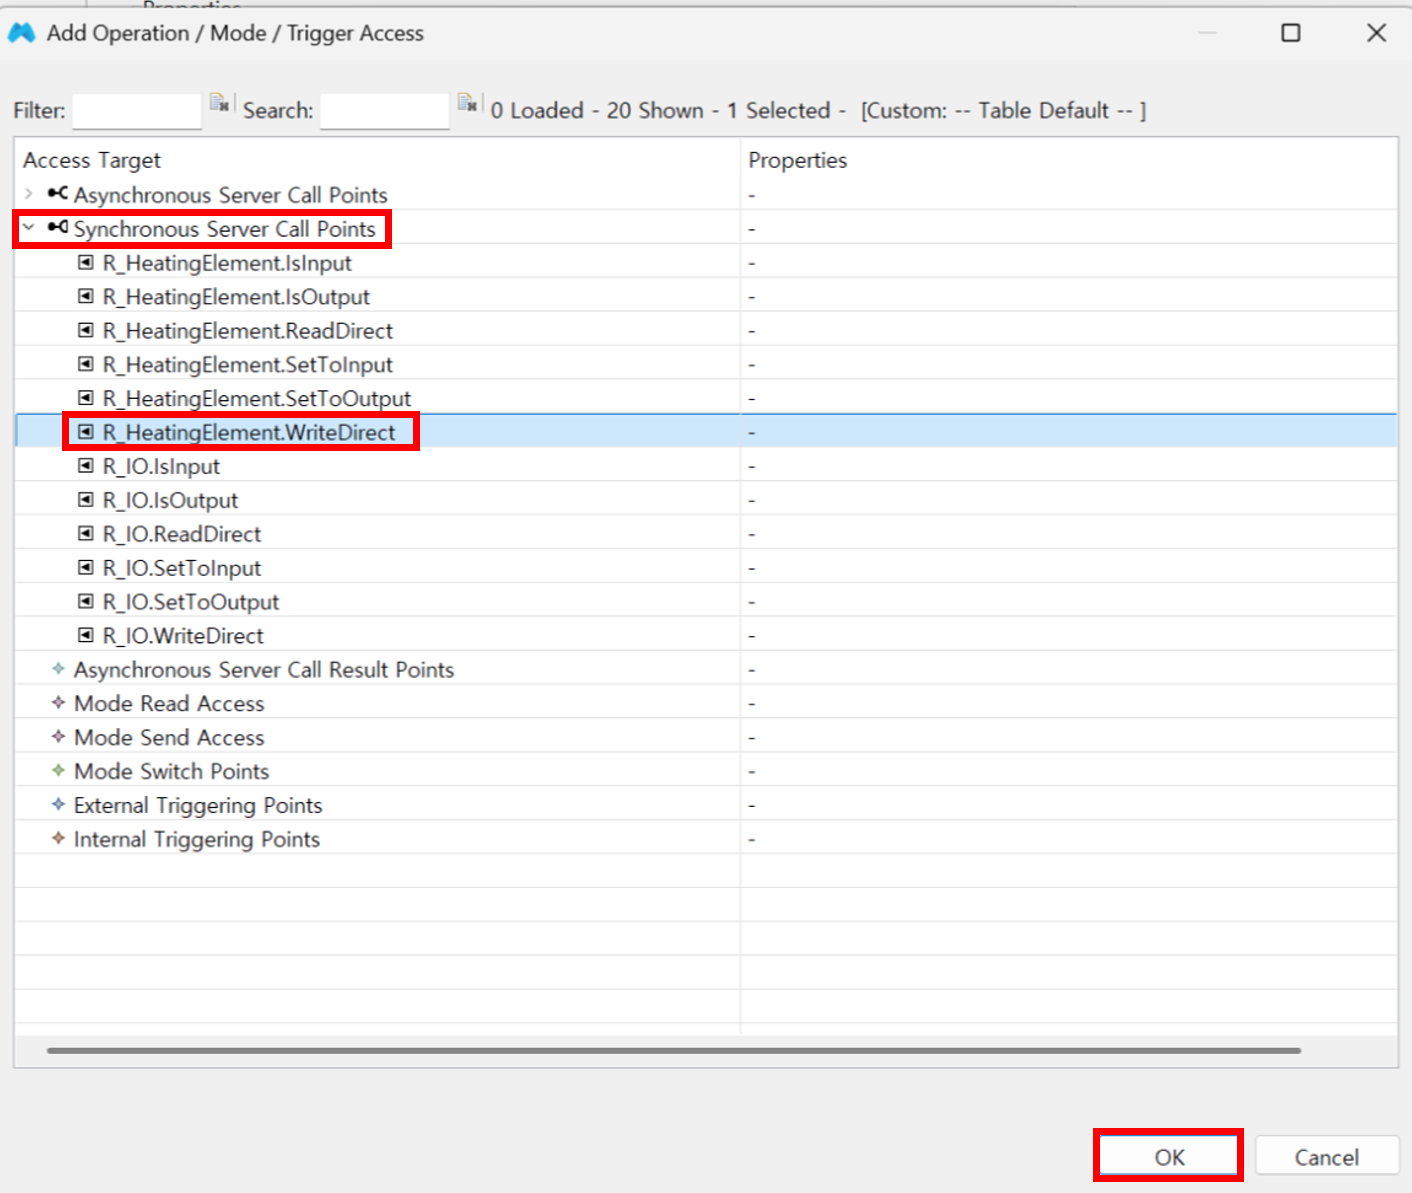Screen dimensions: 1412x1193
Task: Click the horizontal scrollbar below the table
Action: tap(673, 1051)
